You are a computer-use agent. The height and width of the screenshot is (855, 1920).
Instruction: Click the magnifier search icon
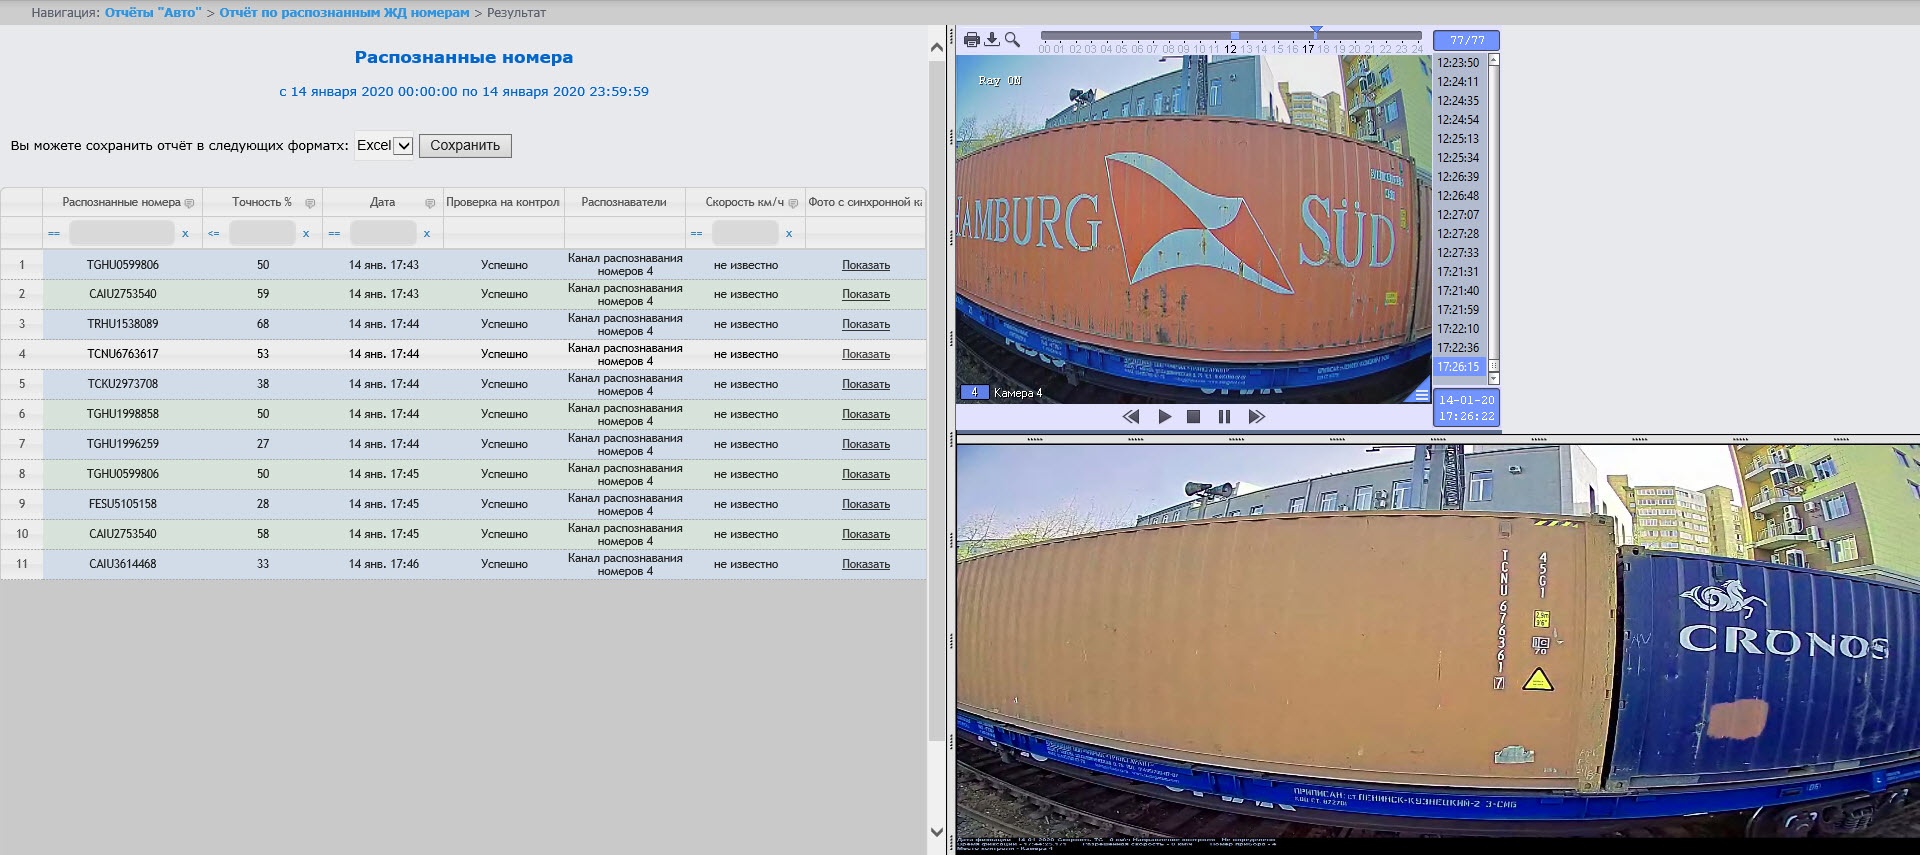(1012, 40)
